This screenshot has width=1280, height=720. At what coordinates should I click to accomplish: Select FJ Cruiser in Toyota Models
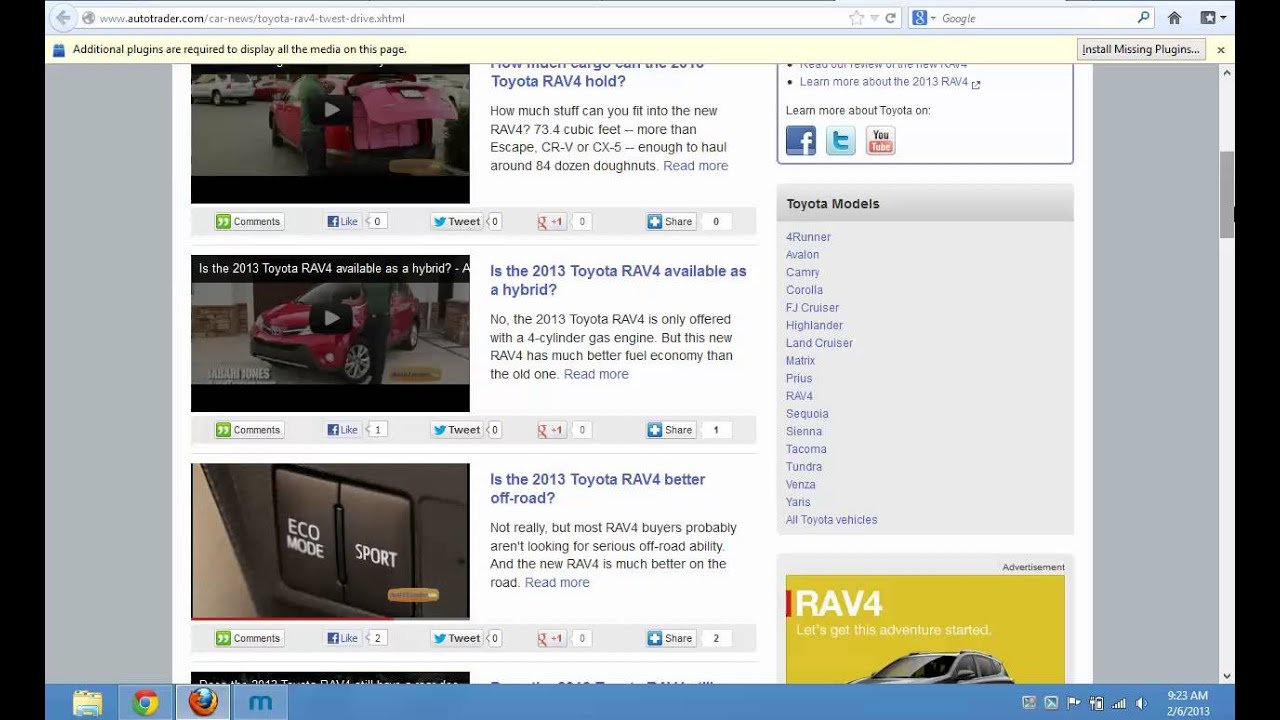pos(812,308)
